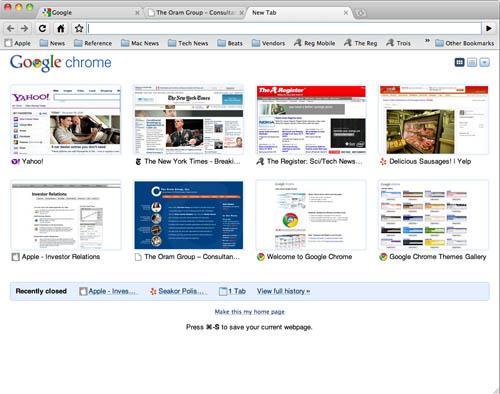Expand the News bookmarks folder
Viewport: 500px width, 394px height.
pos(52,43)
